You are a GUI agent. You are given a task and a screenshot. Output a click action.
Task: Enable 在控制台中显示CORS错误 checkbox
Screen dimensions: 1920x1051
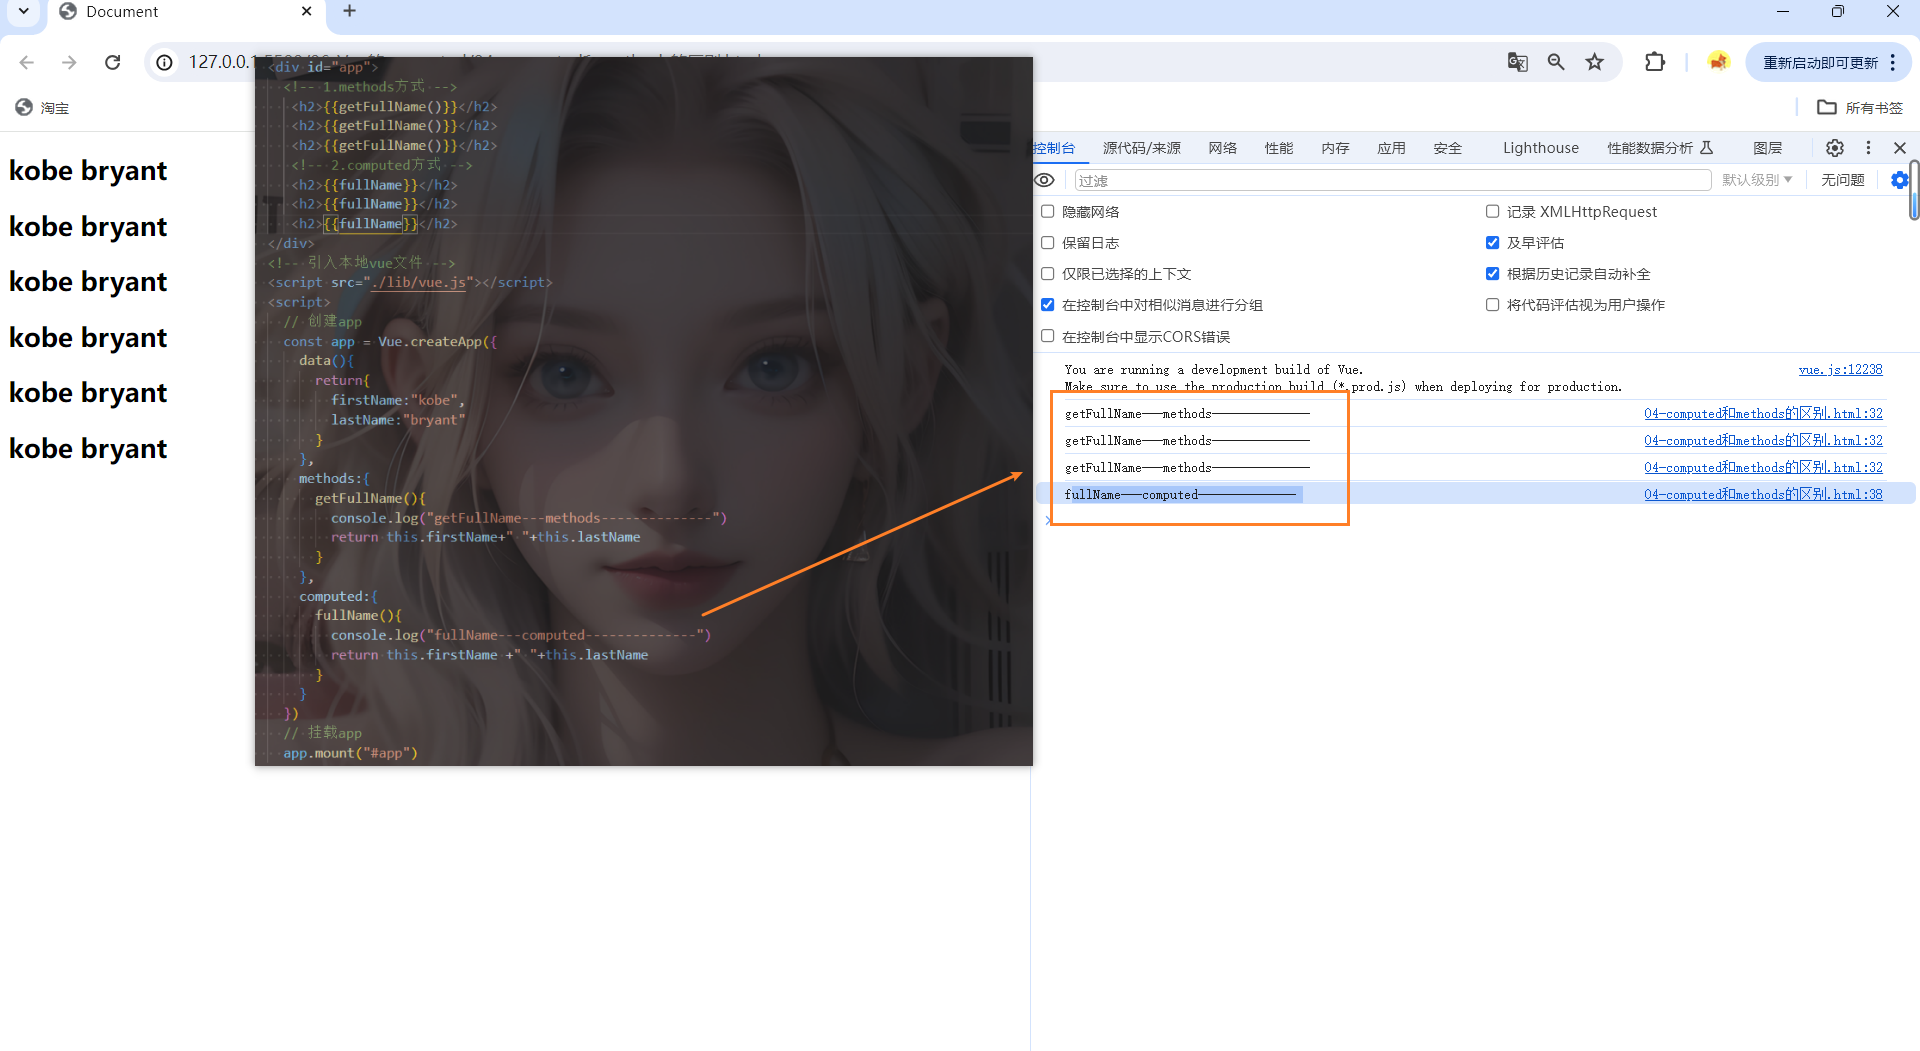pyautogui.click(x=1048, y=336)
